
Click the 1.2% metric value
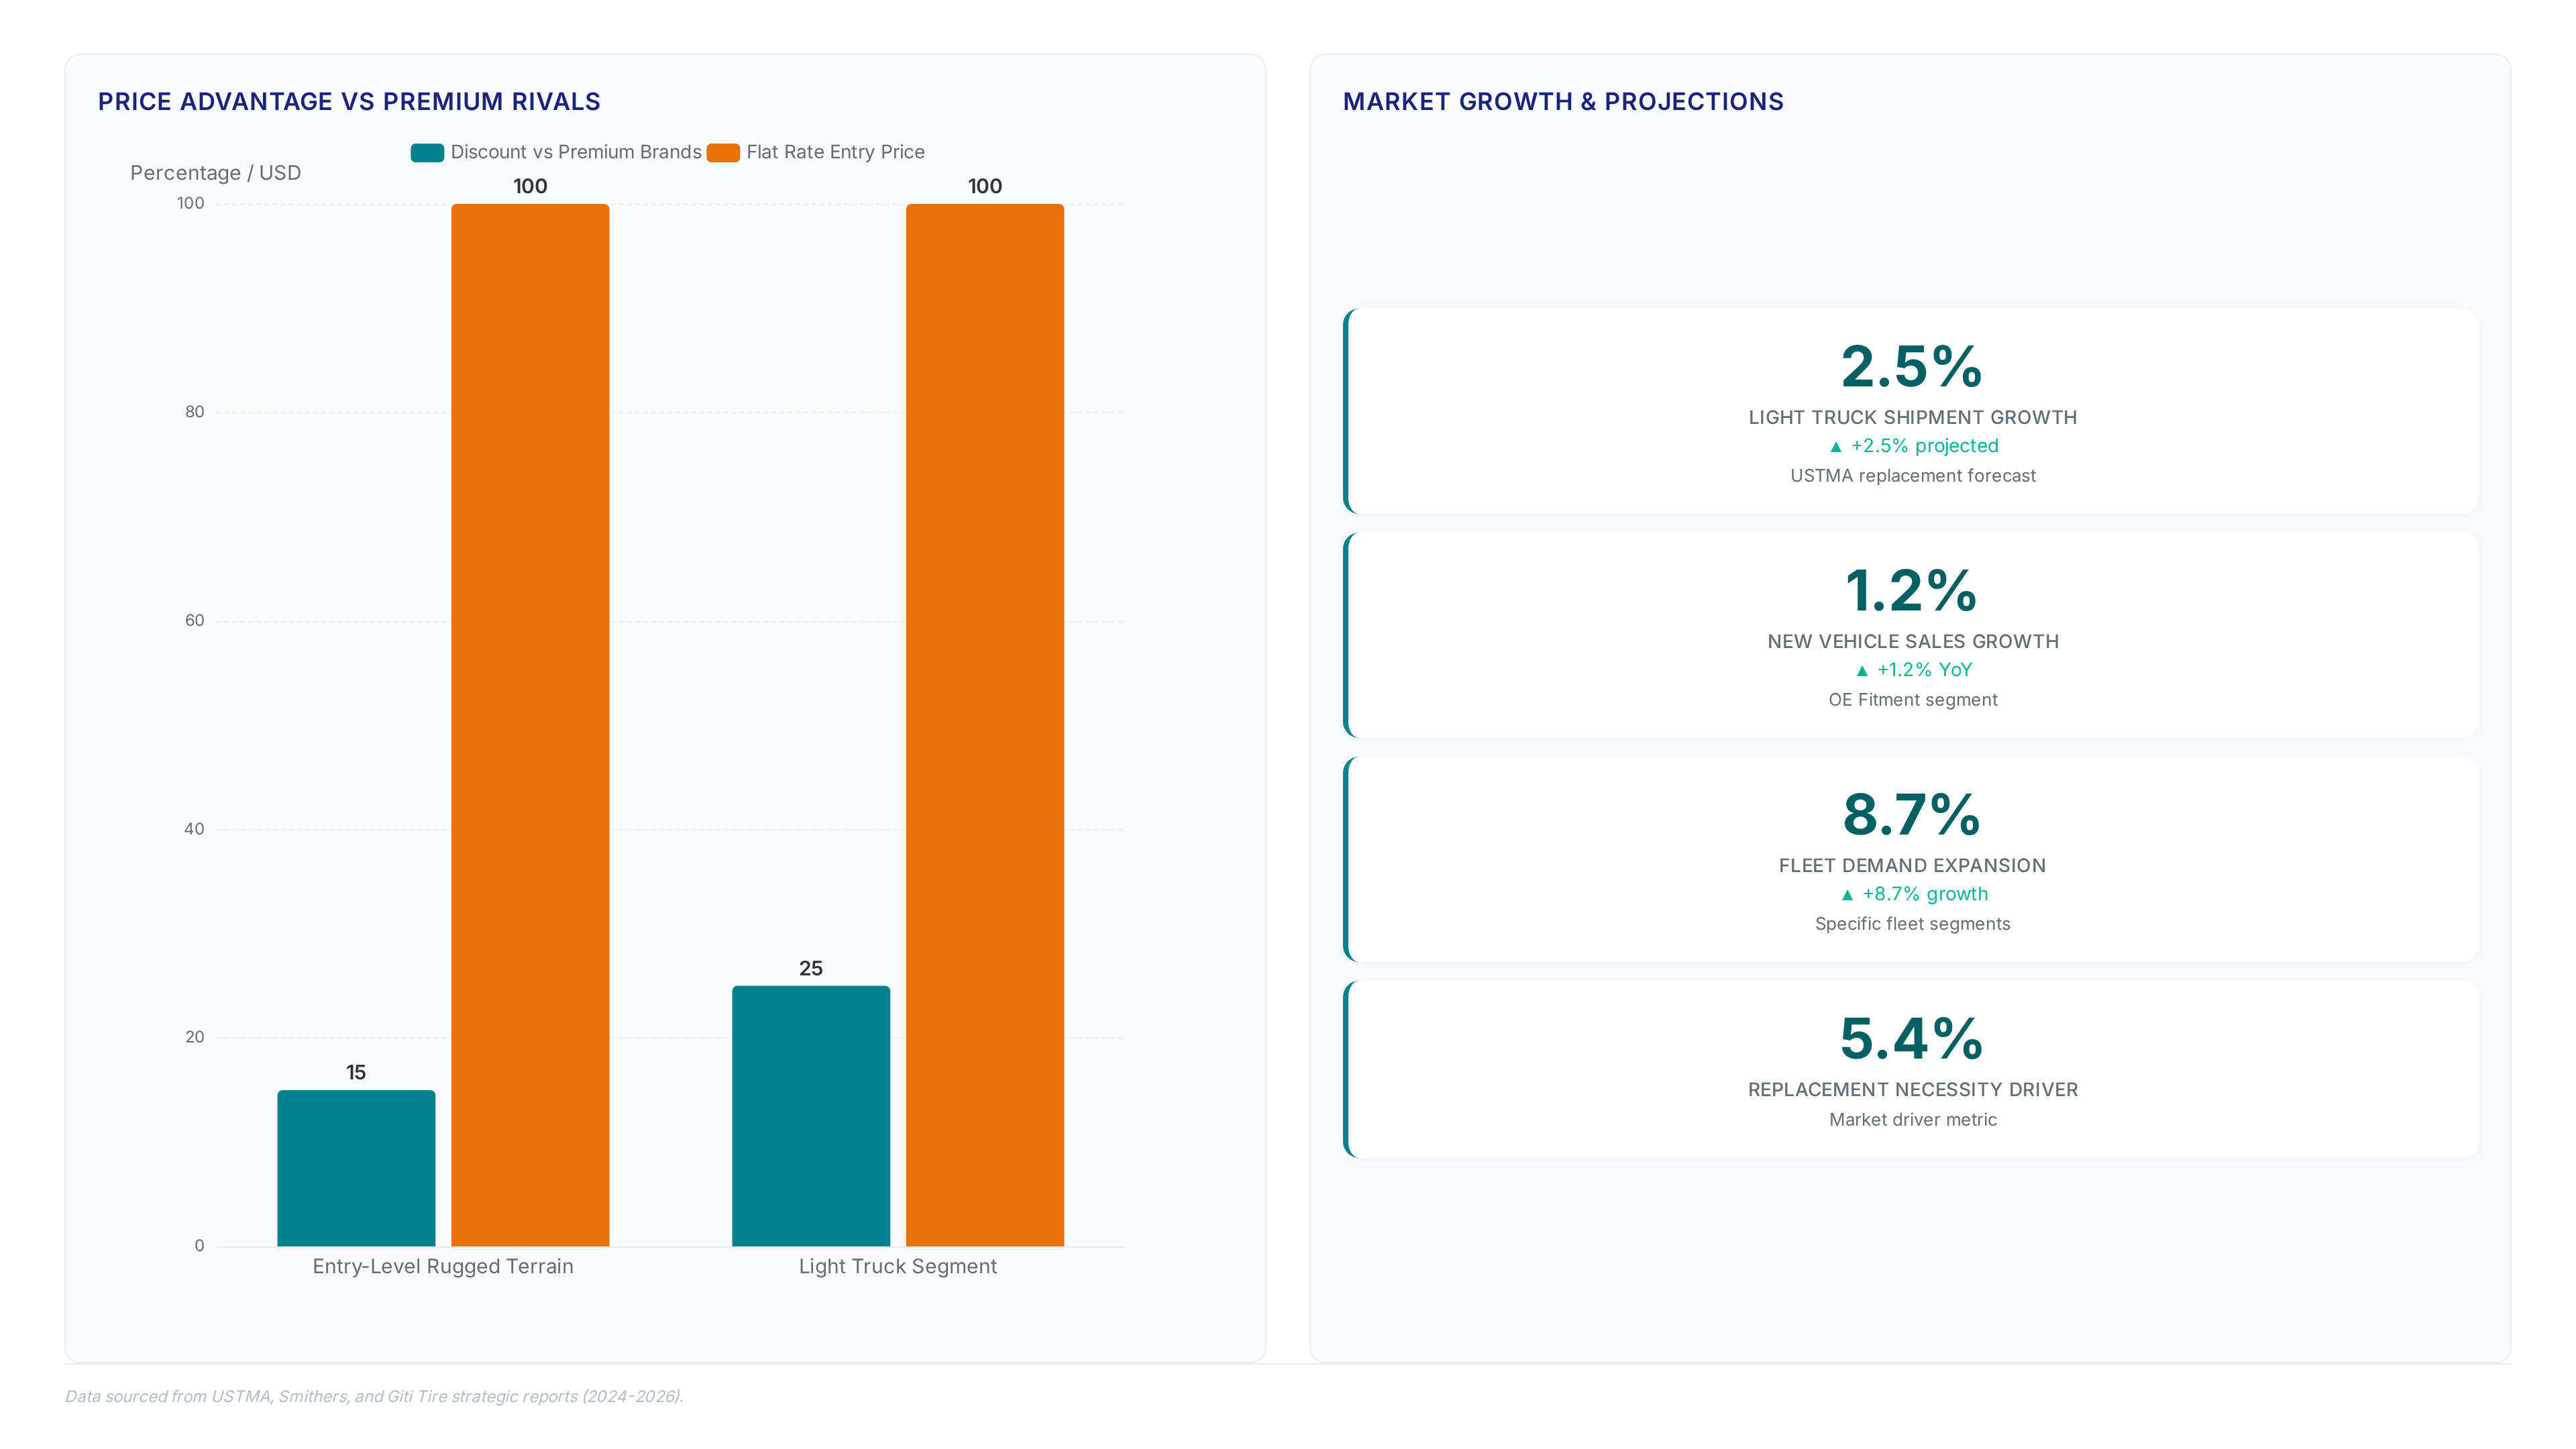tap(1912, 590)
